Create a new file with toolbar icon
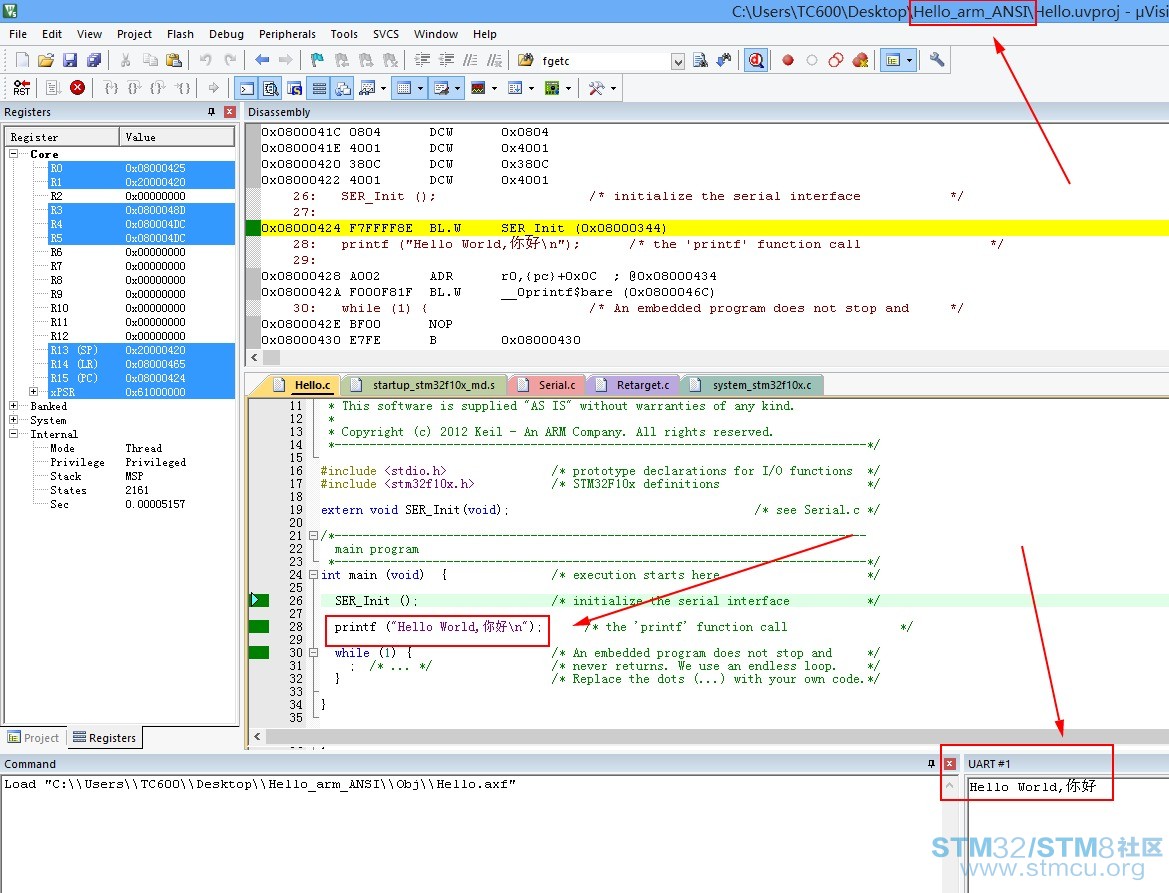This screenshot has height=893, width=1169. 22,60
